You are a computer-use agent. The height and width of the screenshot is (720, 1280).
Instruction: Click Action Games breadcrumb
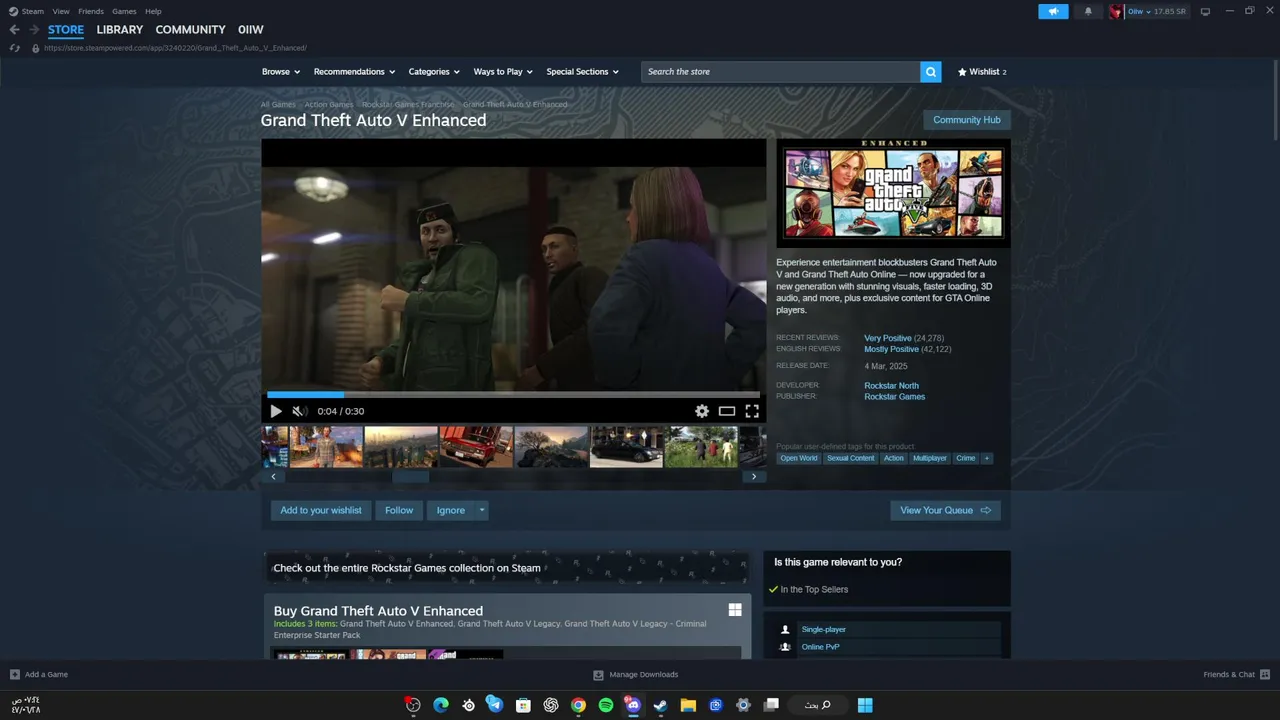[329, 104]
